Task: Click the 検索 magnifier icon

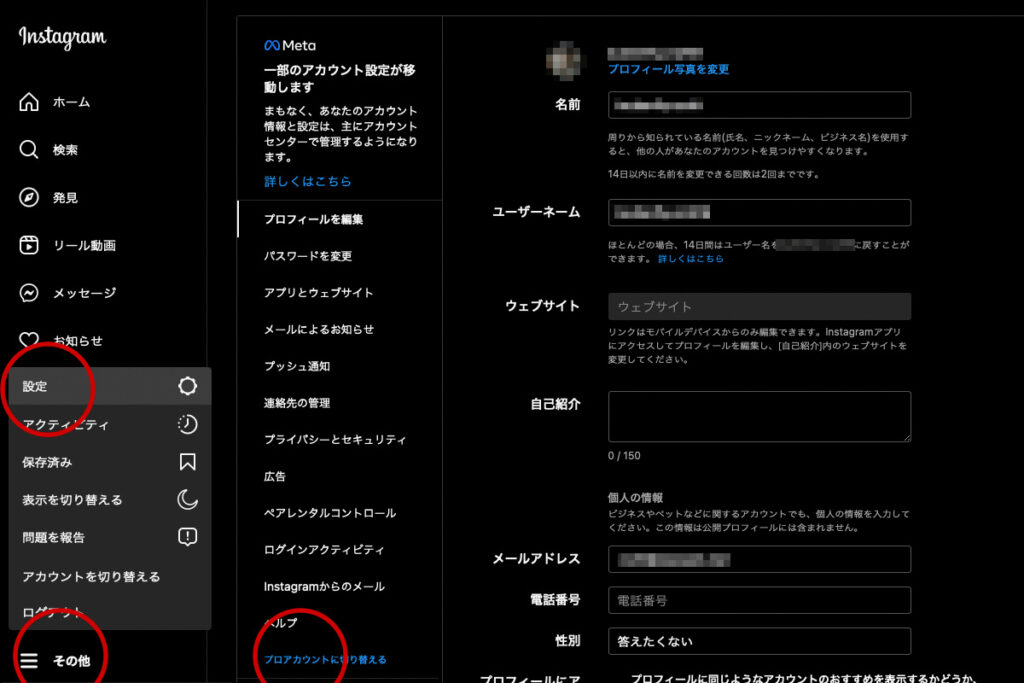Action: click(29, 150)
